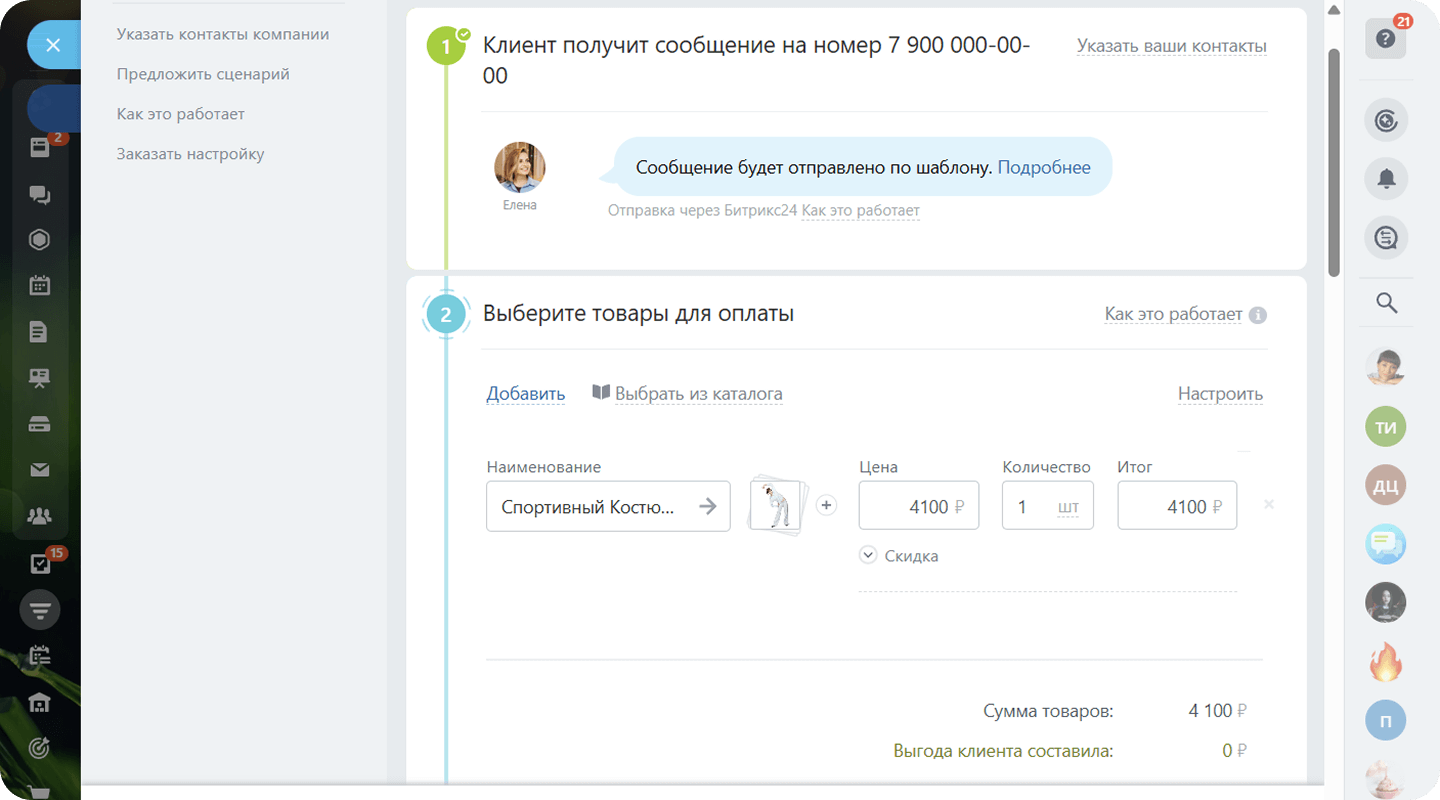Screen dimensions: 1440x800
Task: Open tasks checkmark icon with badge 15
Action: [40, 564]
